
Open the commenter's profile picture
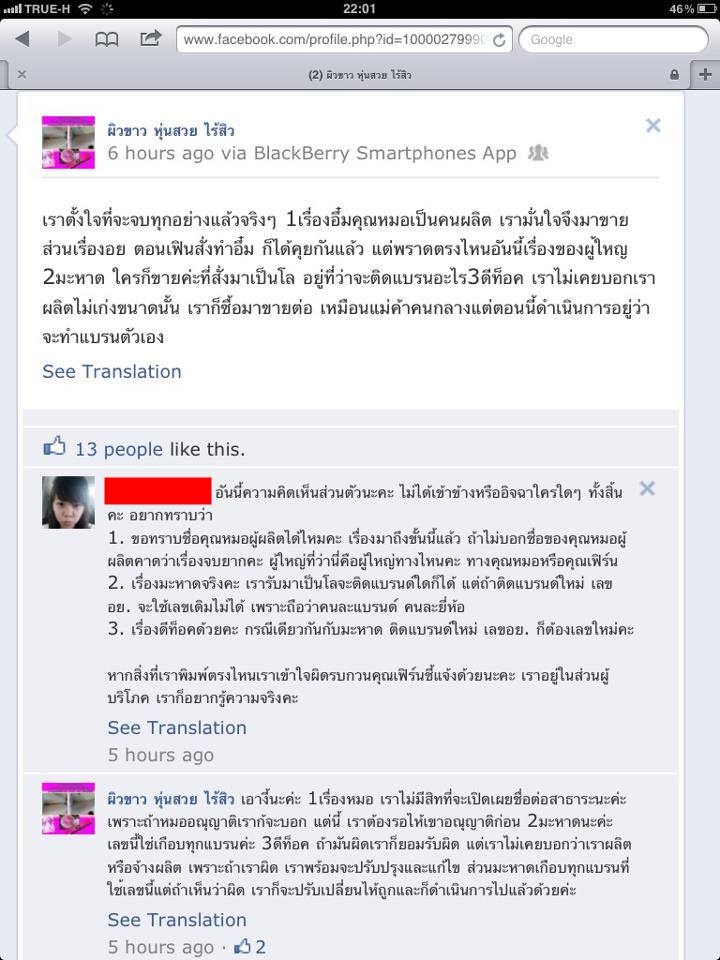[x=69, y=502]
